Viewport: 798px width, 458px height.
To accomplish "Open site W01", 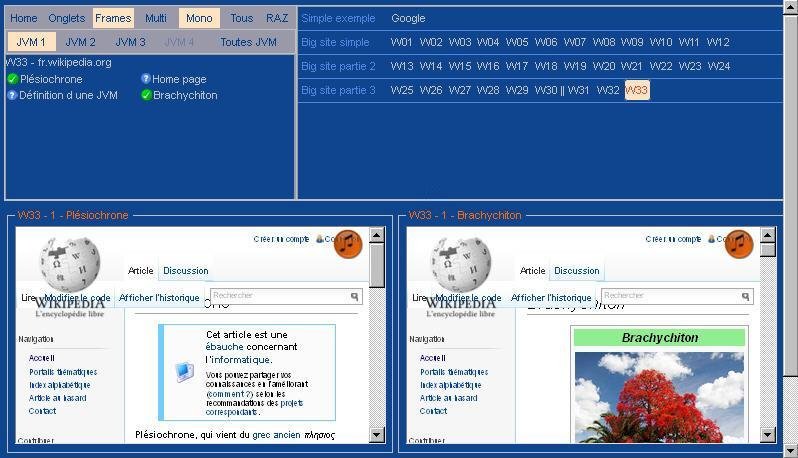I will point(401,42).
